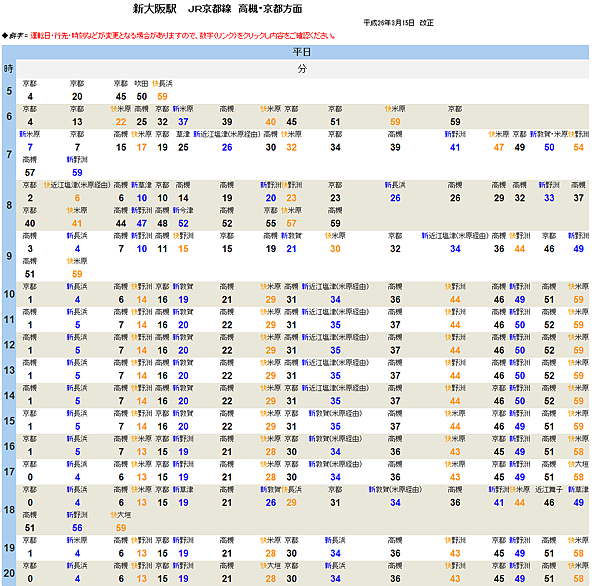Screen dimensions: 600x586
Task: Click the 8:33 special rapid Yasu link
Action: 549,198
